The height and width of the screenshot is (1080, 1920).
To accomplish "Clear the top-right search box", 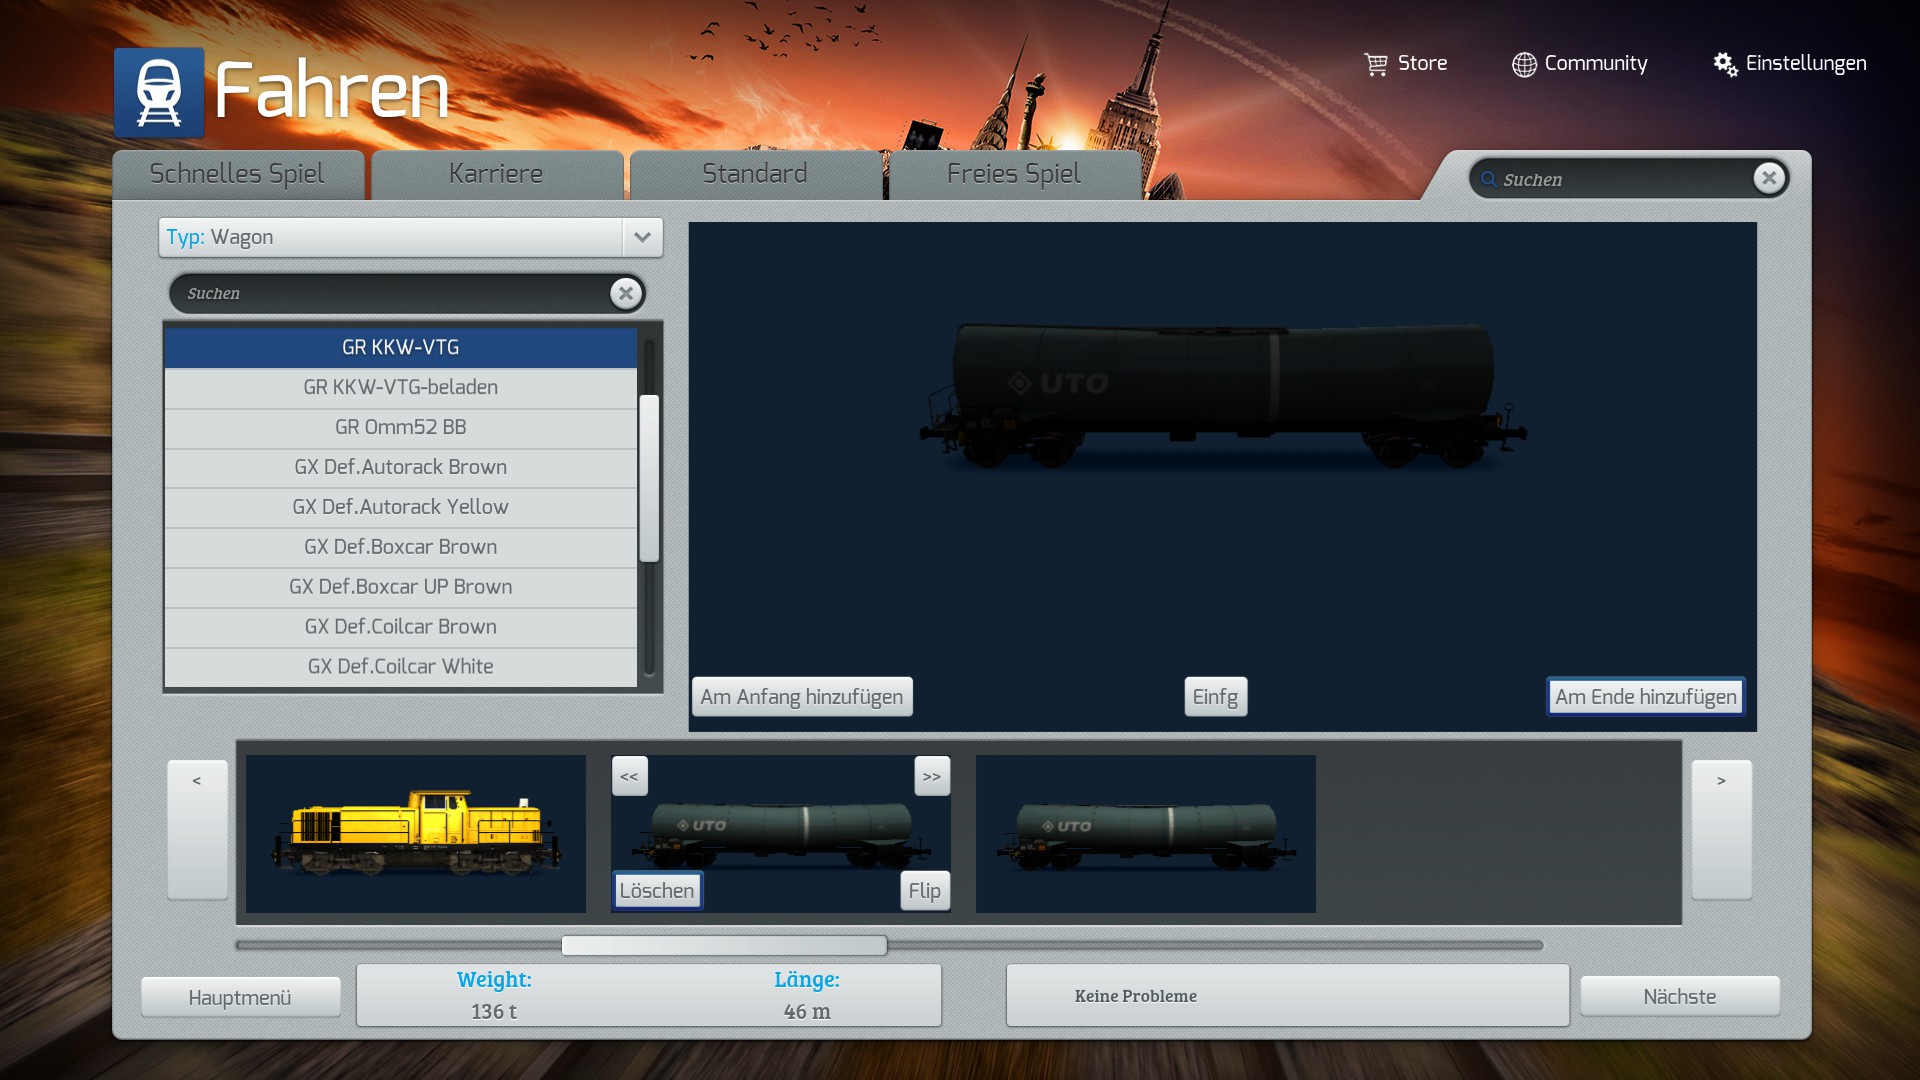I will tap(1768, 178).
